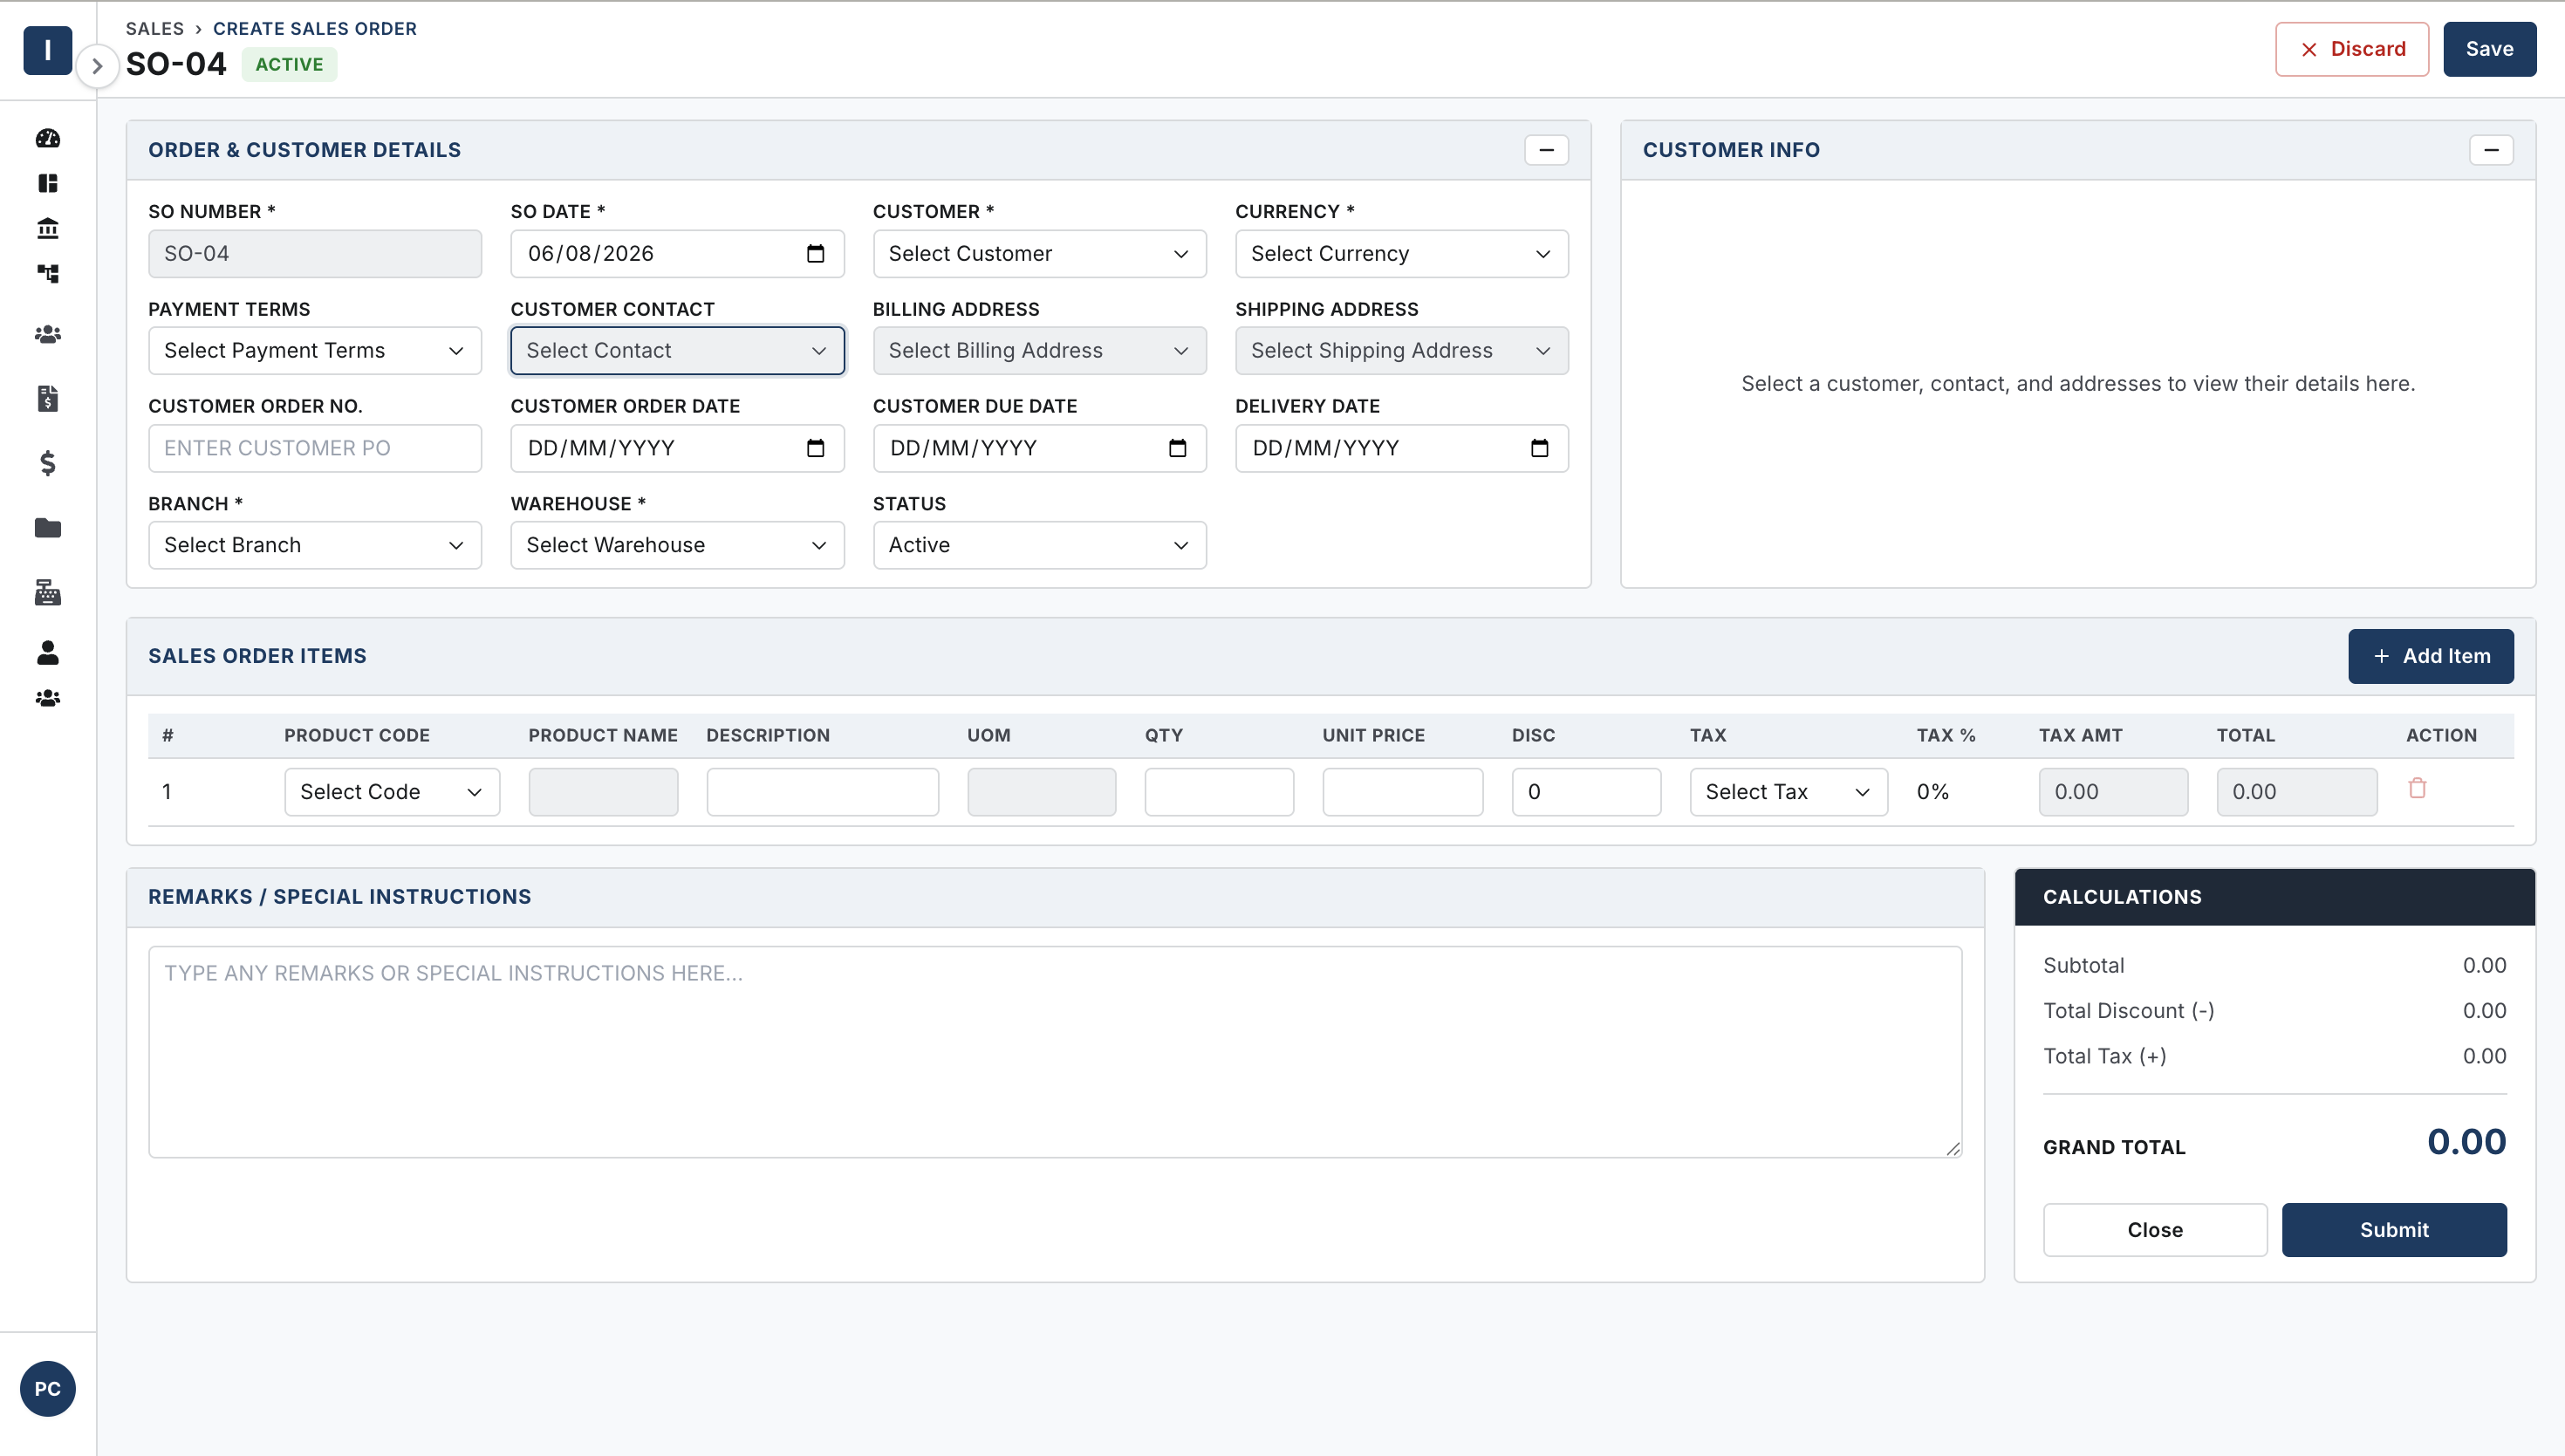Open the Select Customer dropdown
Viewport: 2565px width, 1456px height.
pyautogui.click(x=1039, y=254)
